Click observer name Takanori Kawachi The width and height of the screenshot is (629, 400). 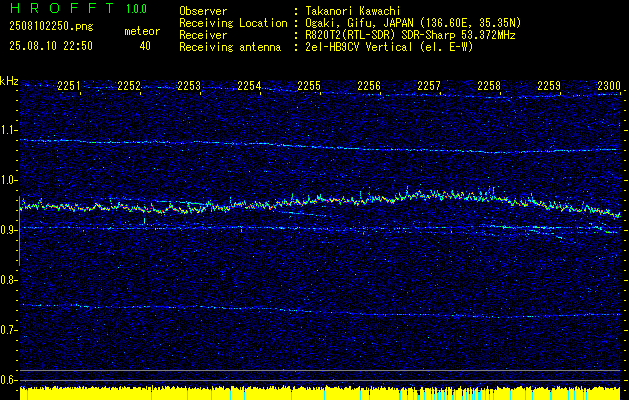(x=353, y=11)
